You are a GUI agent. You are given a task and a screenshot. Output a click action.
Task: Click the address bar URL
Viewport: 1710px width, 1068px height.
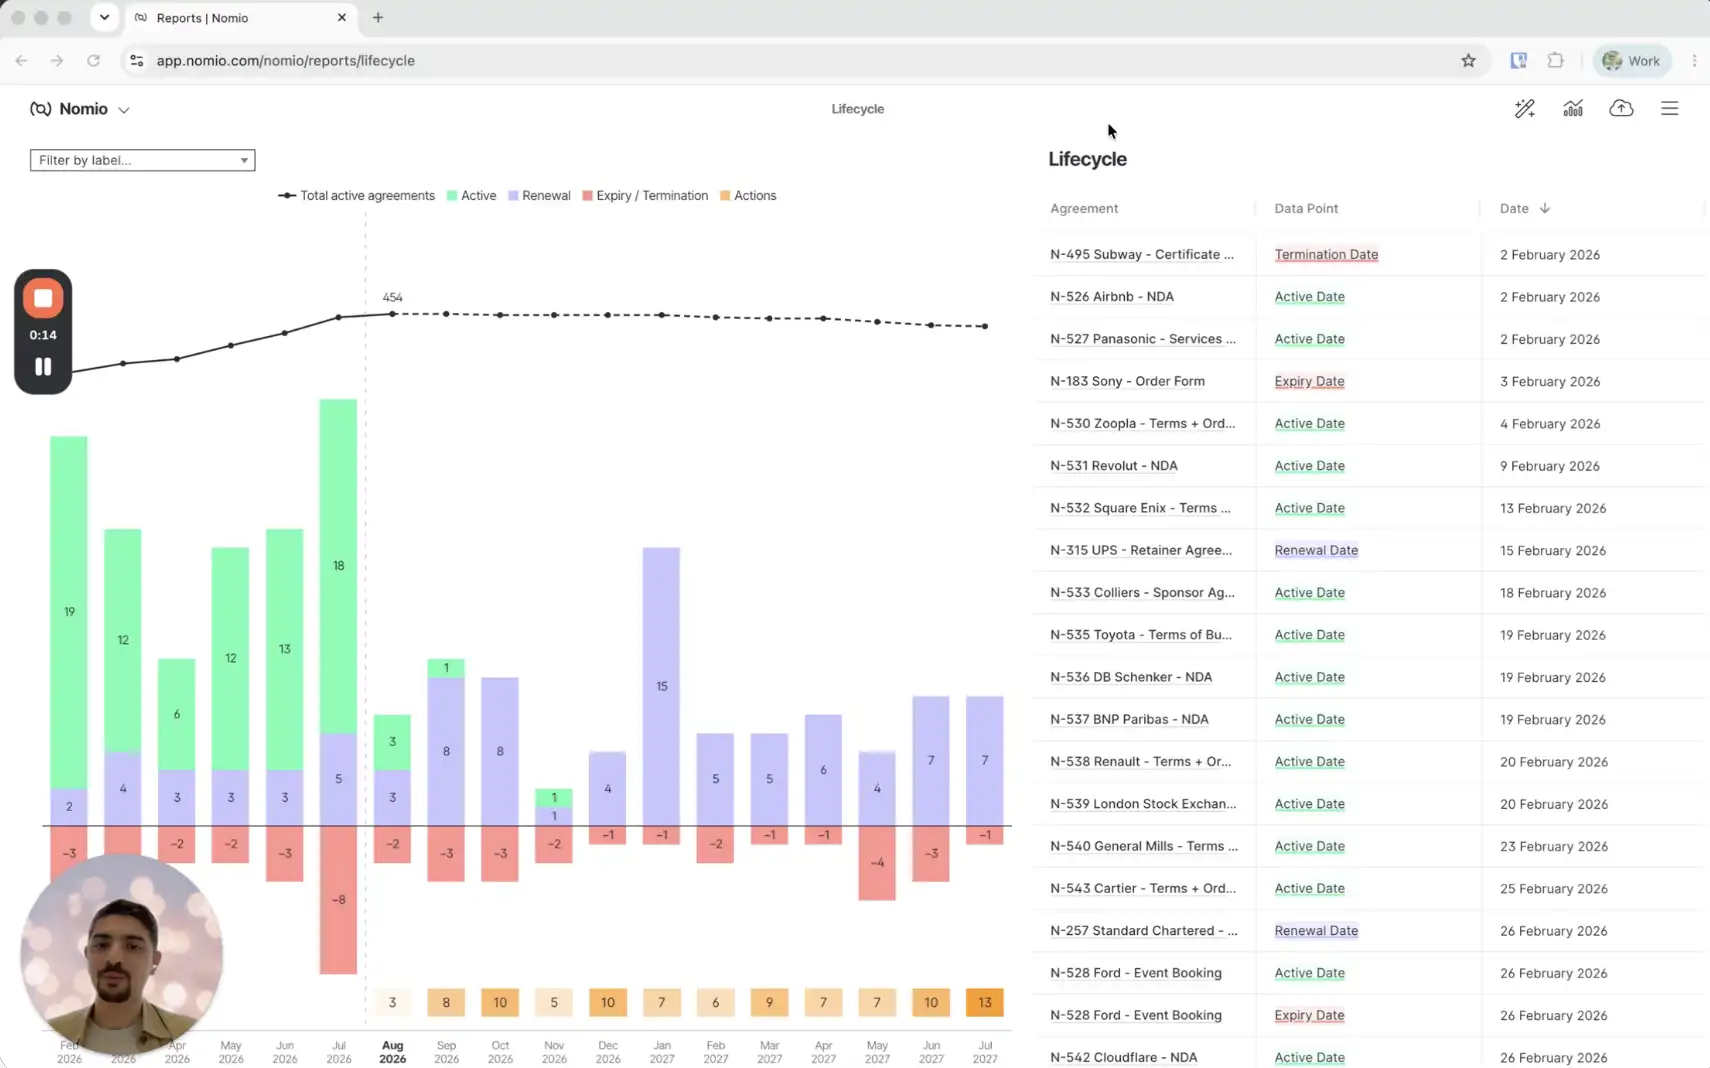coord(286,61)
